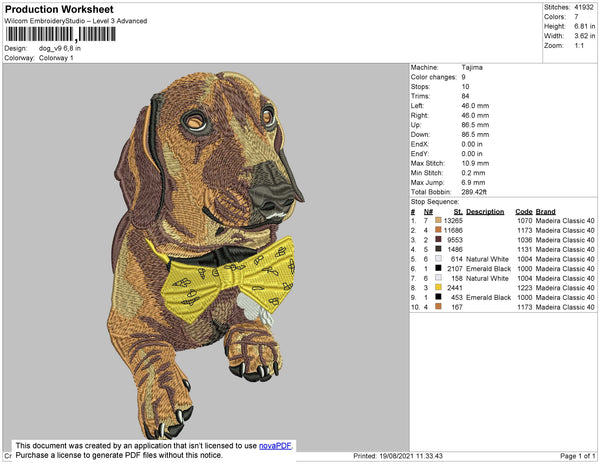The width and height of the screenshot is (600, 464).
Task: Click the 'Brand' column header
Action: click(546, 212)
